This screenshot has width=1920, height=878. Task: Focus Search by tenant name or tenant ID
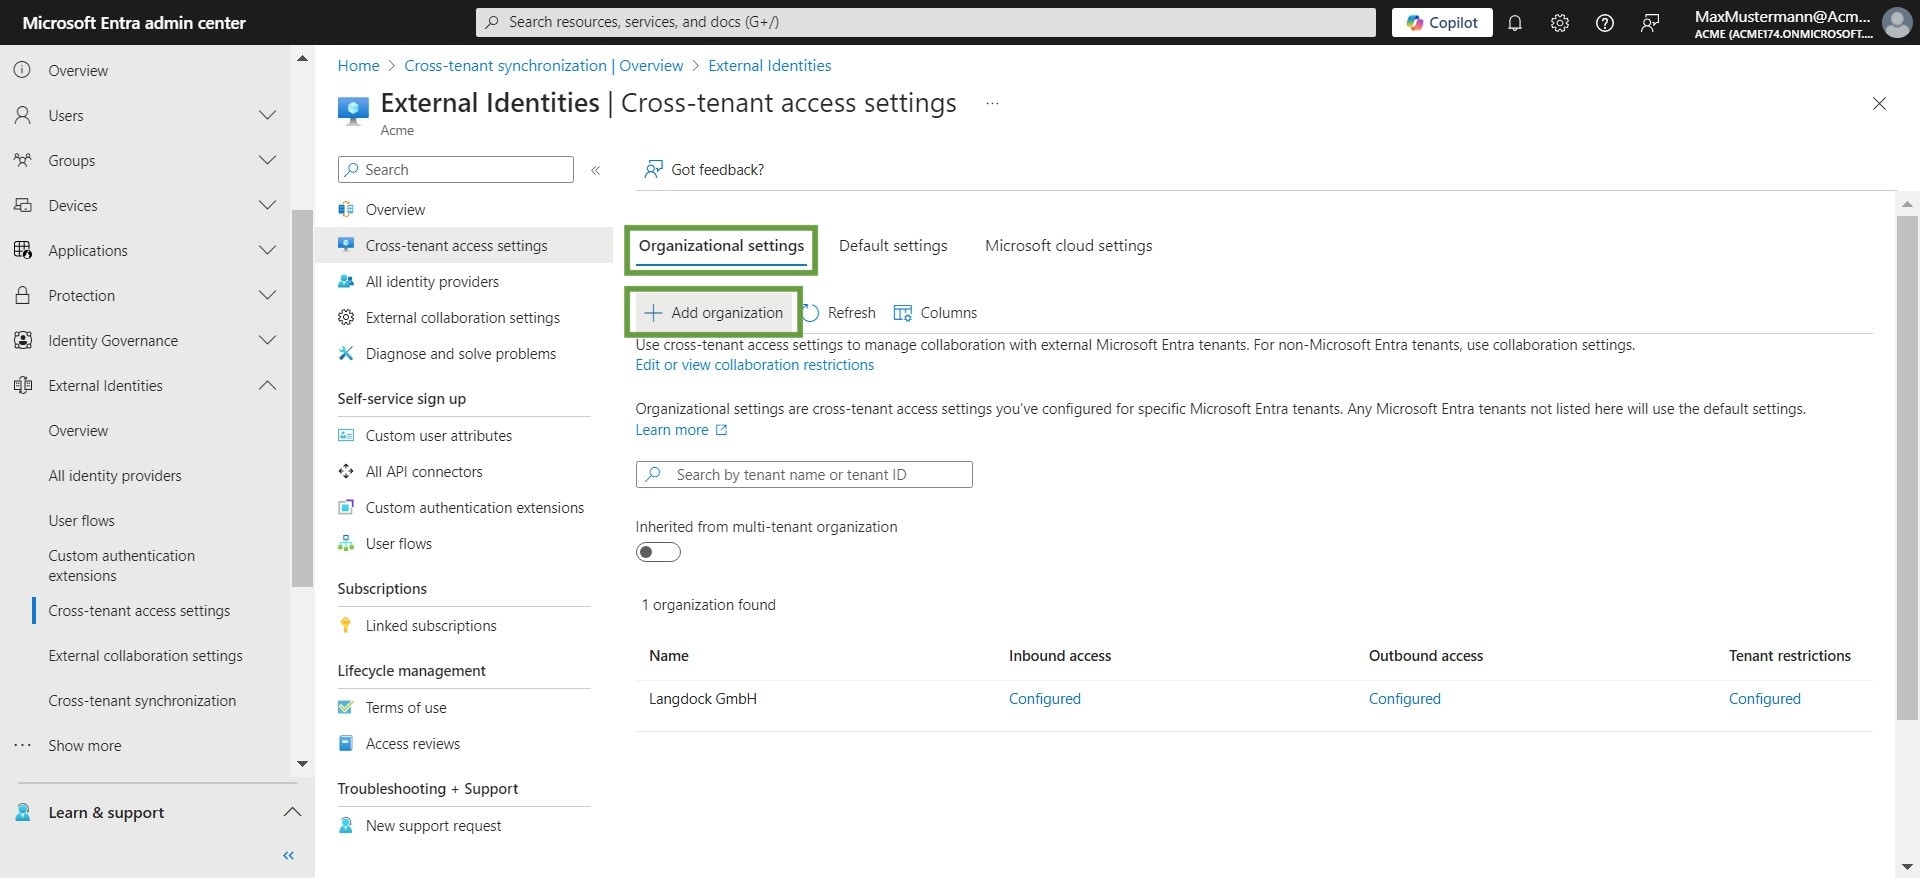[804, 474]
